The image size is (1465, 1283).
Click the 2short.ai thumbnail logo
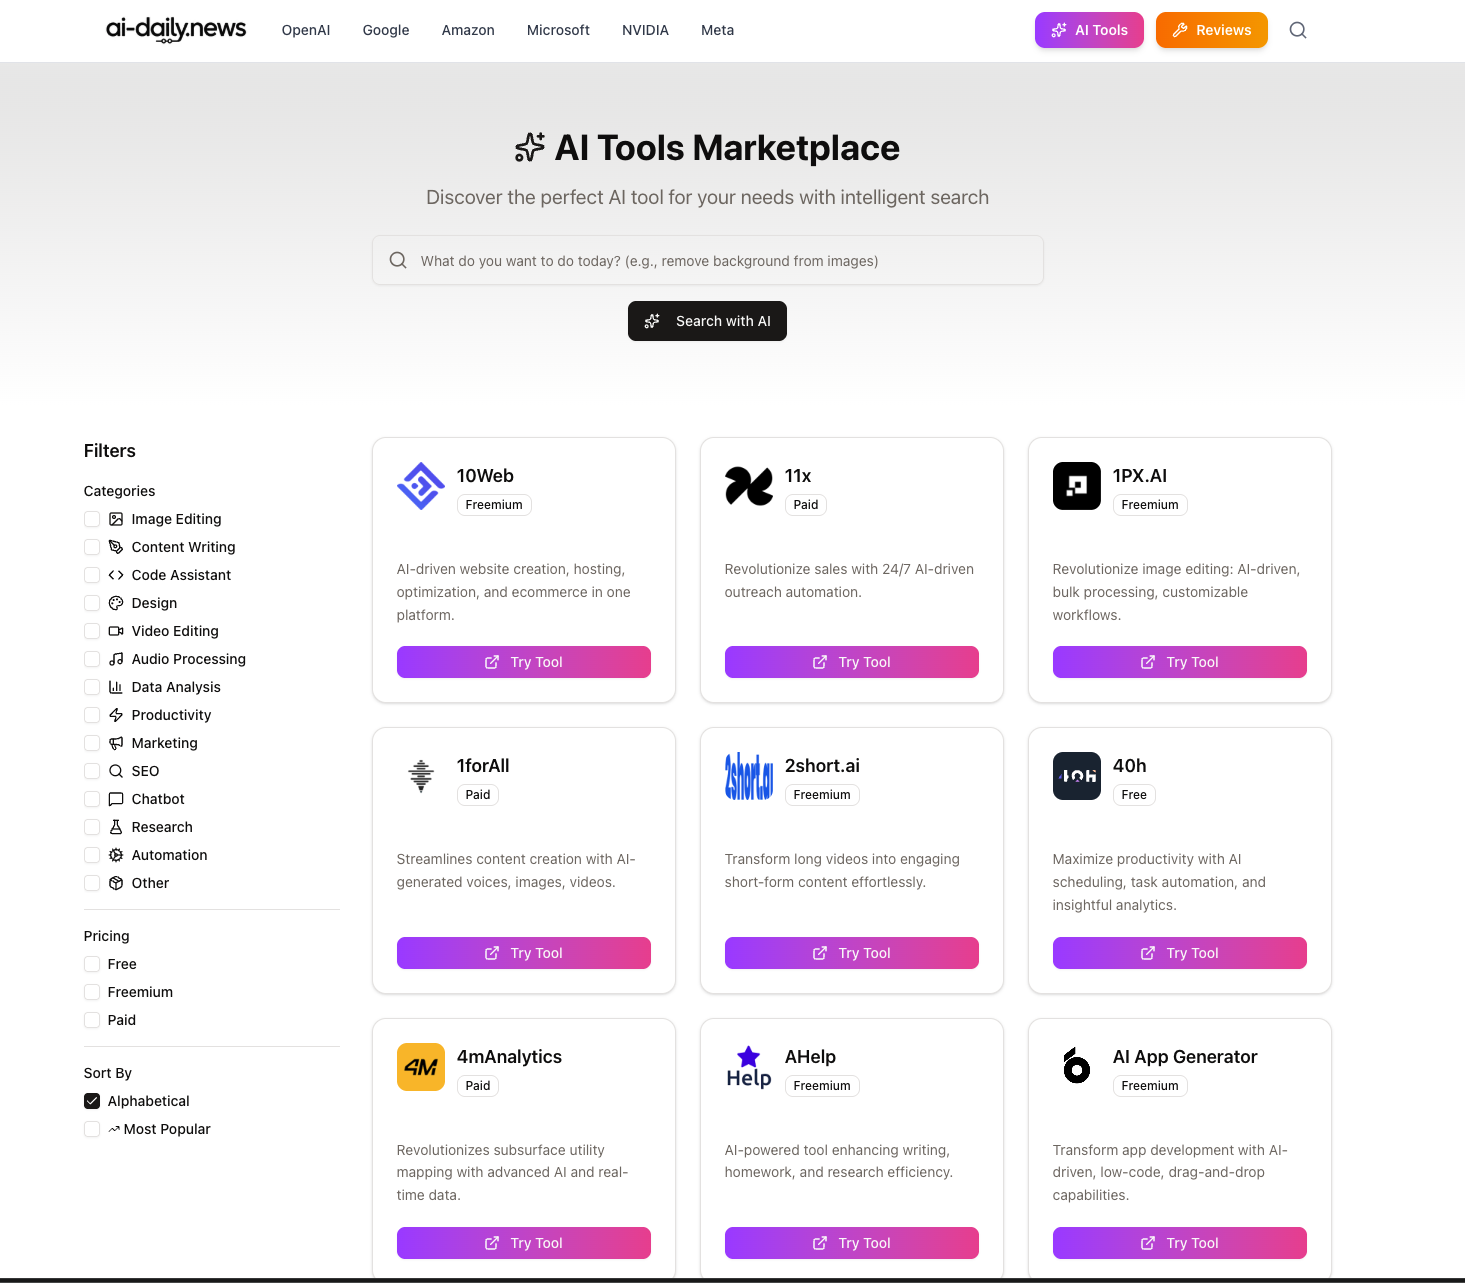tap(748, 776)
